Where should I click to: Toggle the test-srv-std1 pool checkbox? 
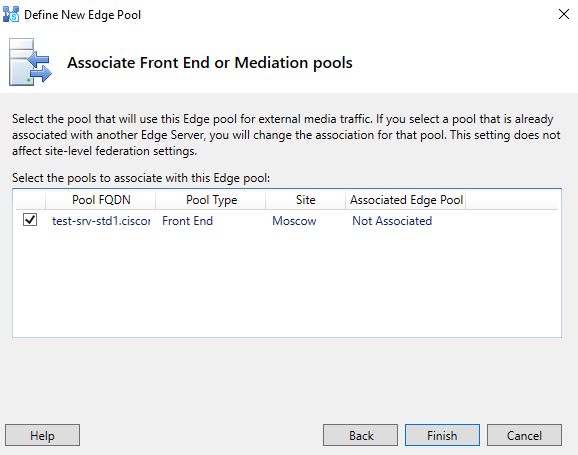30,220
